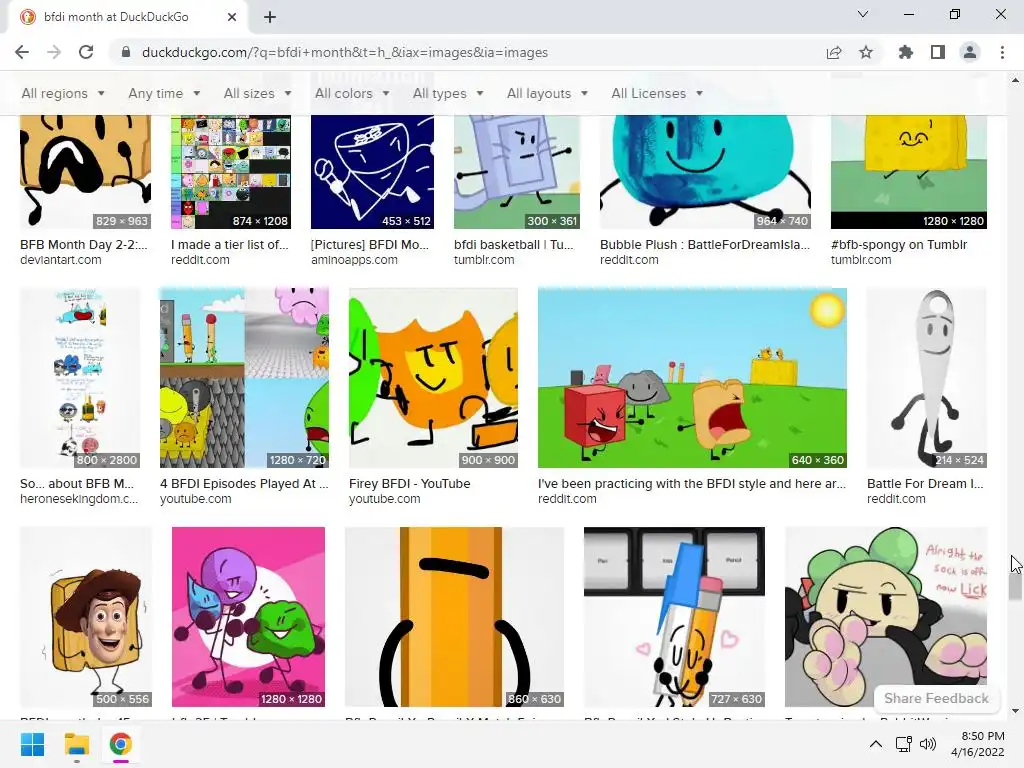Open the Chrome profile avatar
The height and width of the screenshot is (768, 1024).
click(970, 52)
